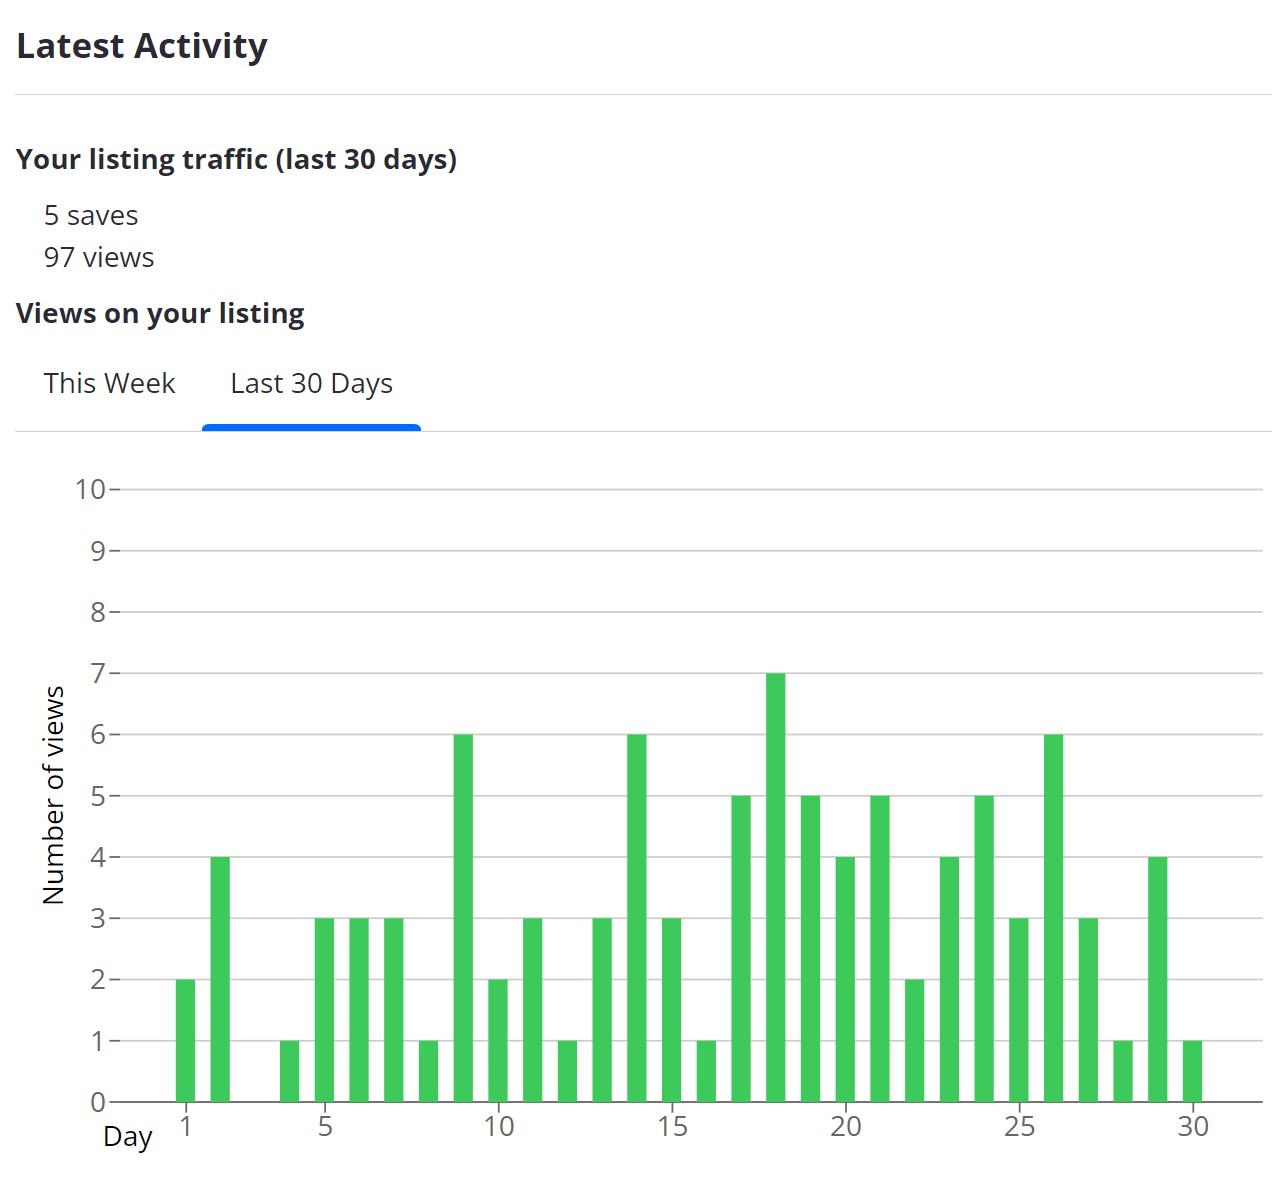
Task: Click the x-axis label 20
Action: pos(846,1127)
